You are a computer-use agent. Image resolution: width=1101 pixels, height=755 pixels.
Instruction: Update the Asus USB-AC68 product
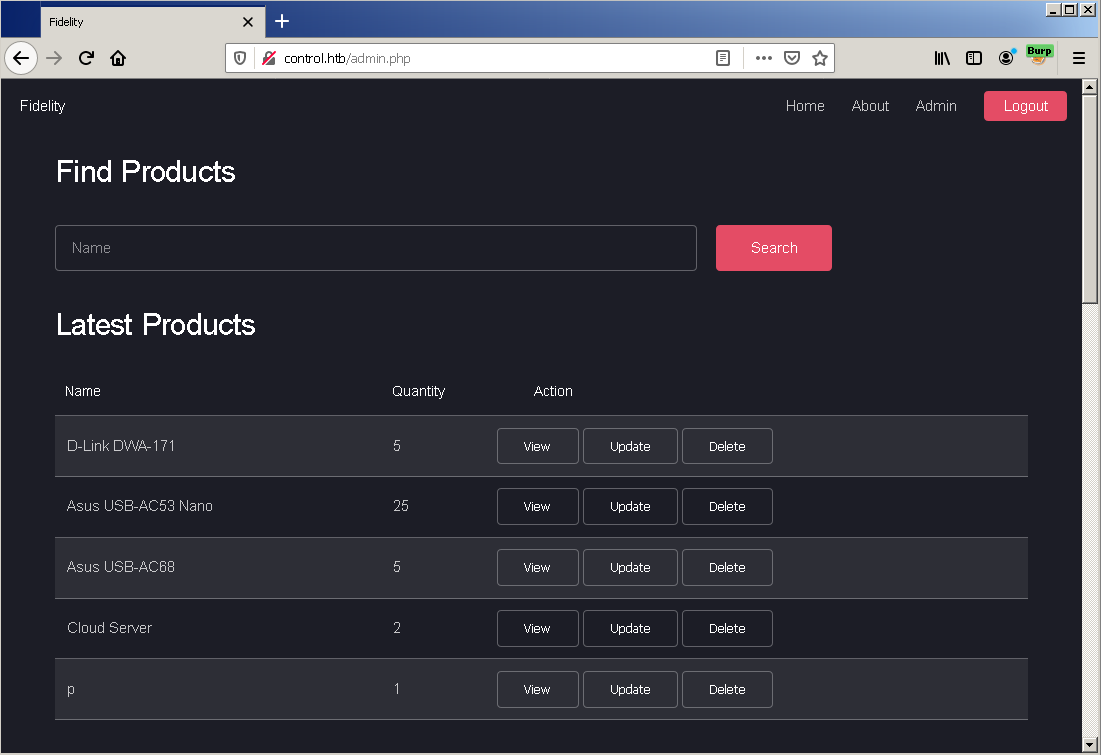pos(630,567)
